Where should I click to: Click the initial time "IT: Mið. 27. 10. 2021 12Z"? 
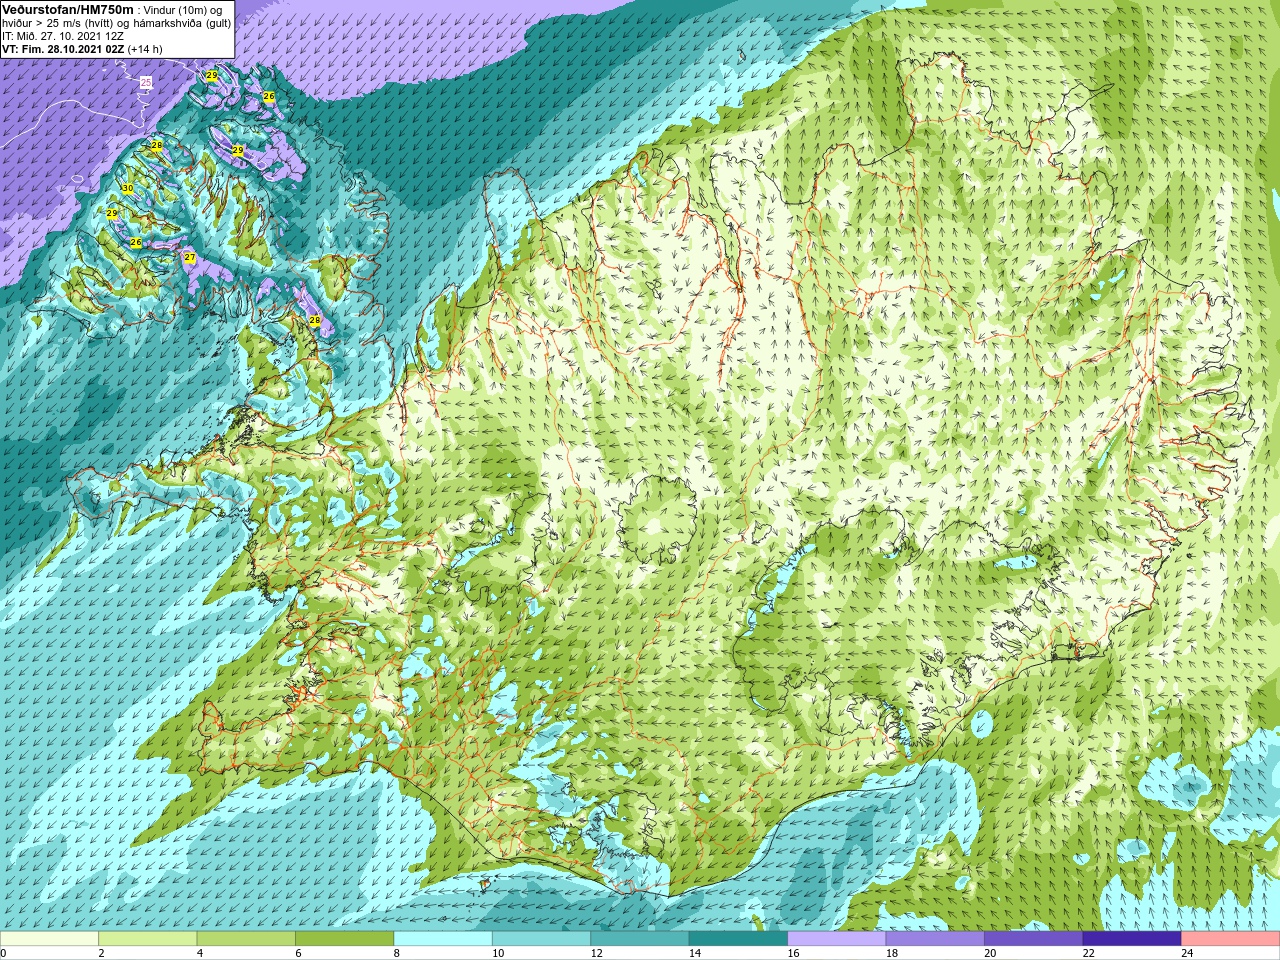coord(63,36)
